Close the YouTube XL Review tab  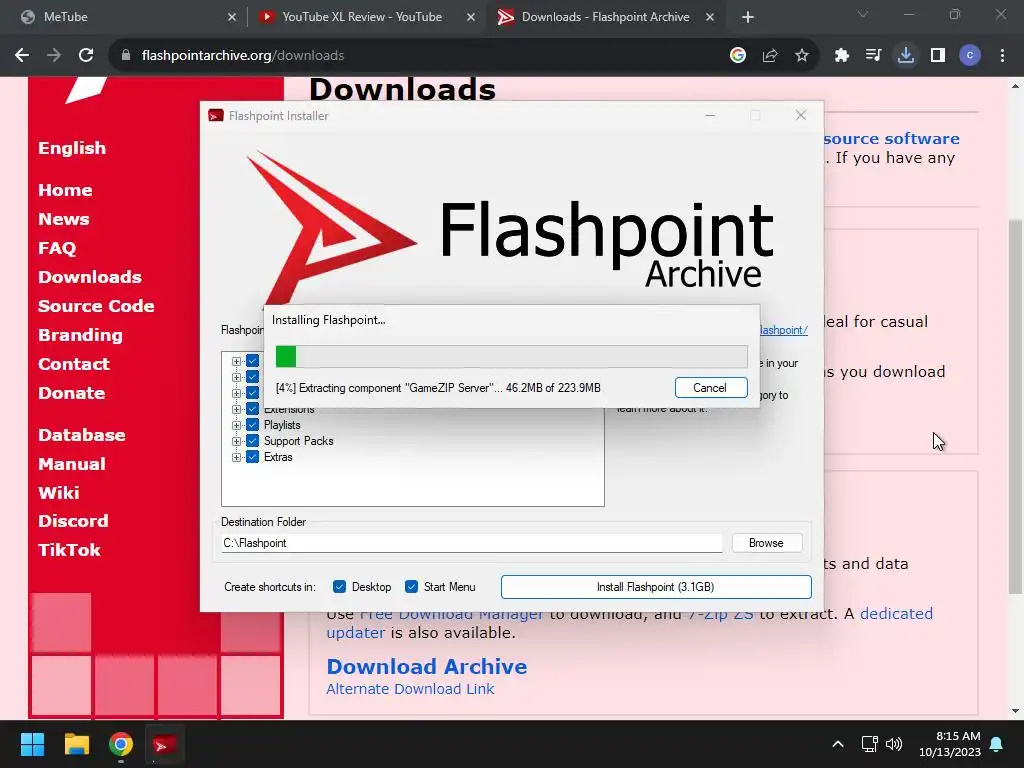[471, 17]
